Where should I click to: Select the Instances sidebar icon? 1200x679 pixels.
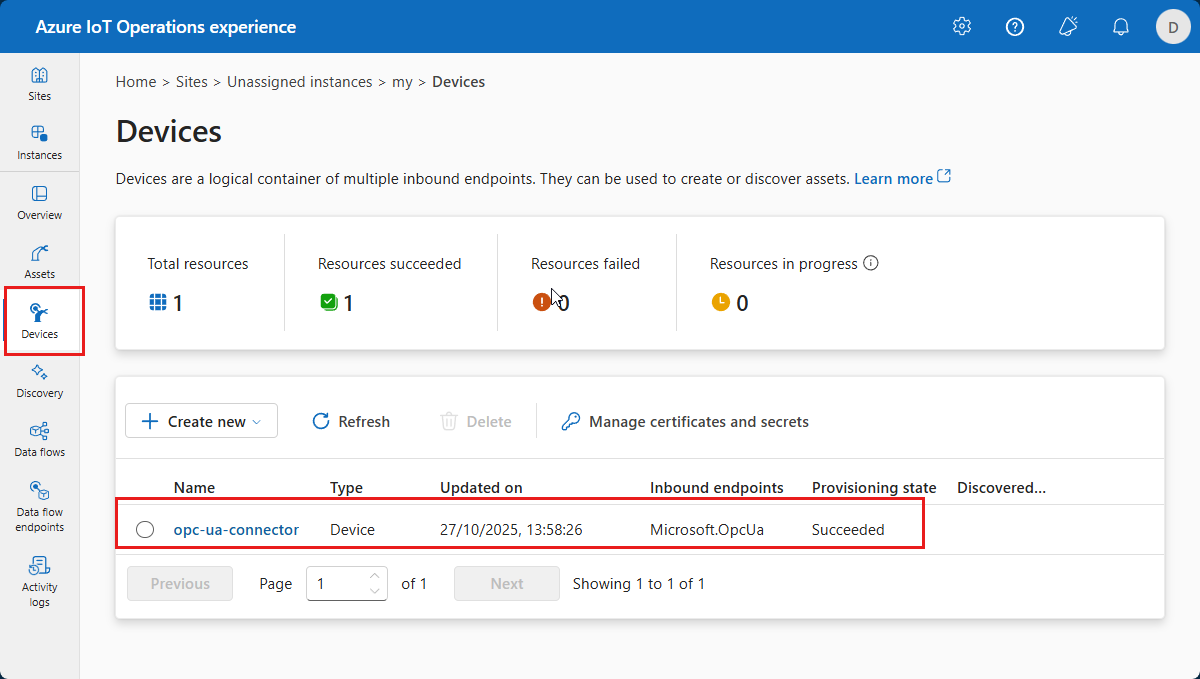pyautogui.click(x=39, y=141)
